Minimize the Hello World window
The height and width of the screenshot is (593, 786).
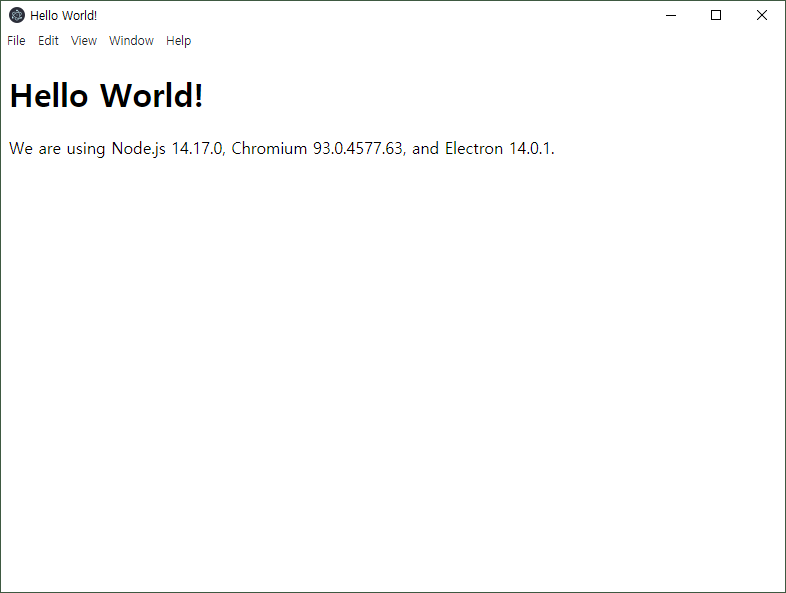point(671,15)
